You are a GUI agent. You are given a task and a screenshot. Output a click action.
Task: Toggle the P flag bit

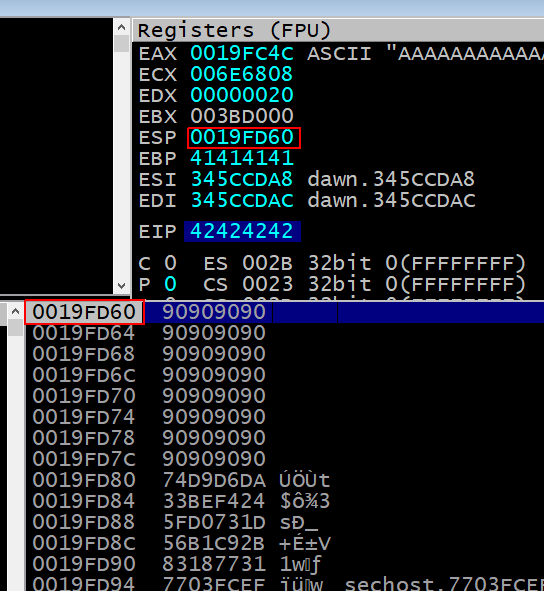tap(170, 284)
